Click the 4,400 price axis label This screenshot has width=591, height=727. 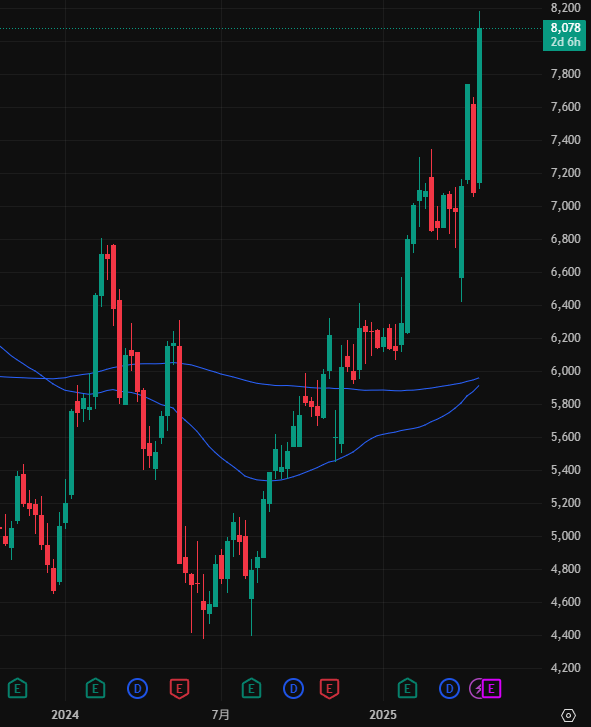pyautogui.click(x=566, y=635)
